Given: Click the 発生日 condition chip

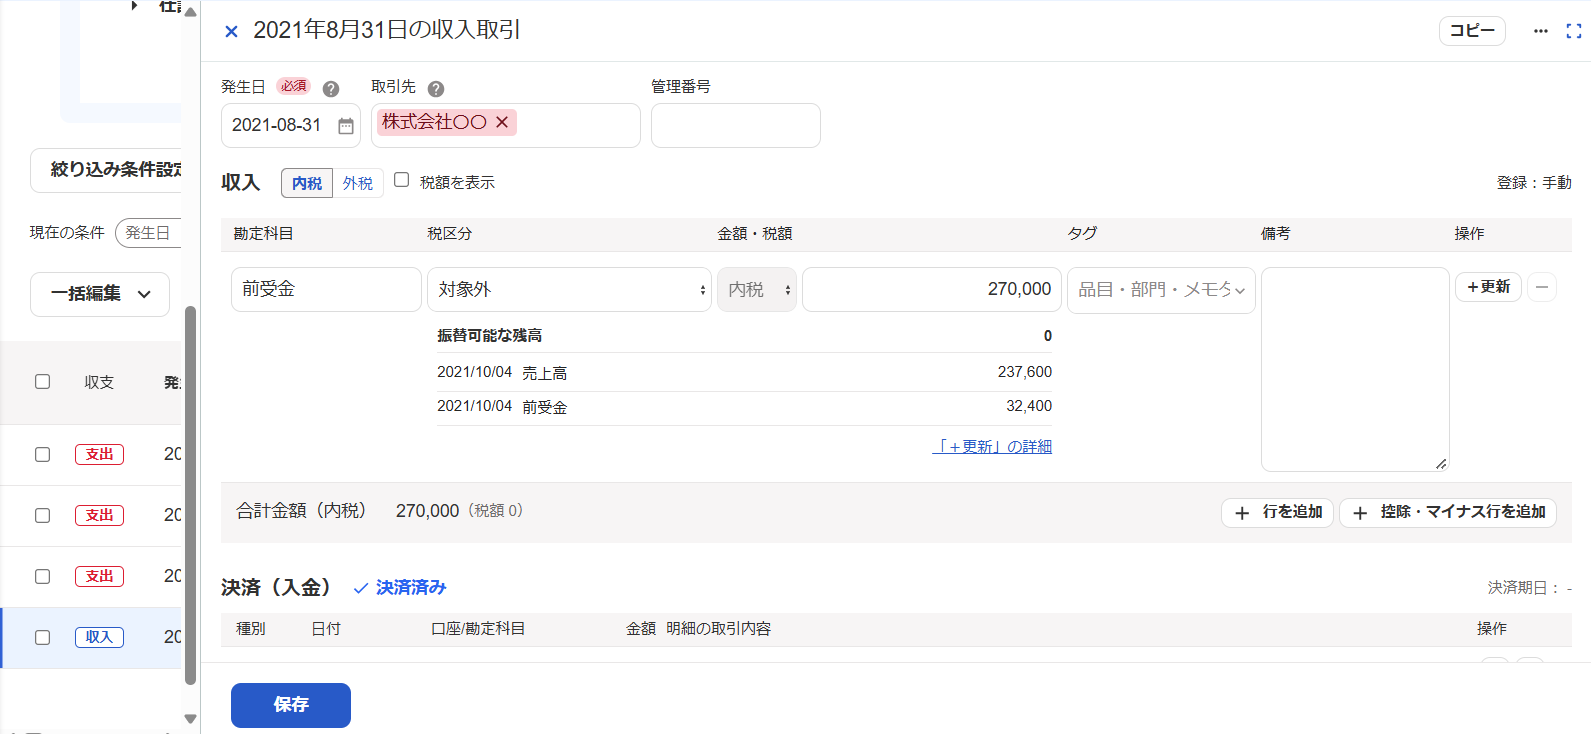Looking at the screenshot, I should coord(148,233).
